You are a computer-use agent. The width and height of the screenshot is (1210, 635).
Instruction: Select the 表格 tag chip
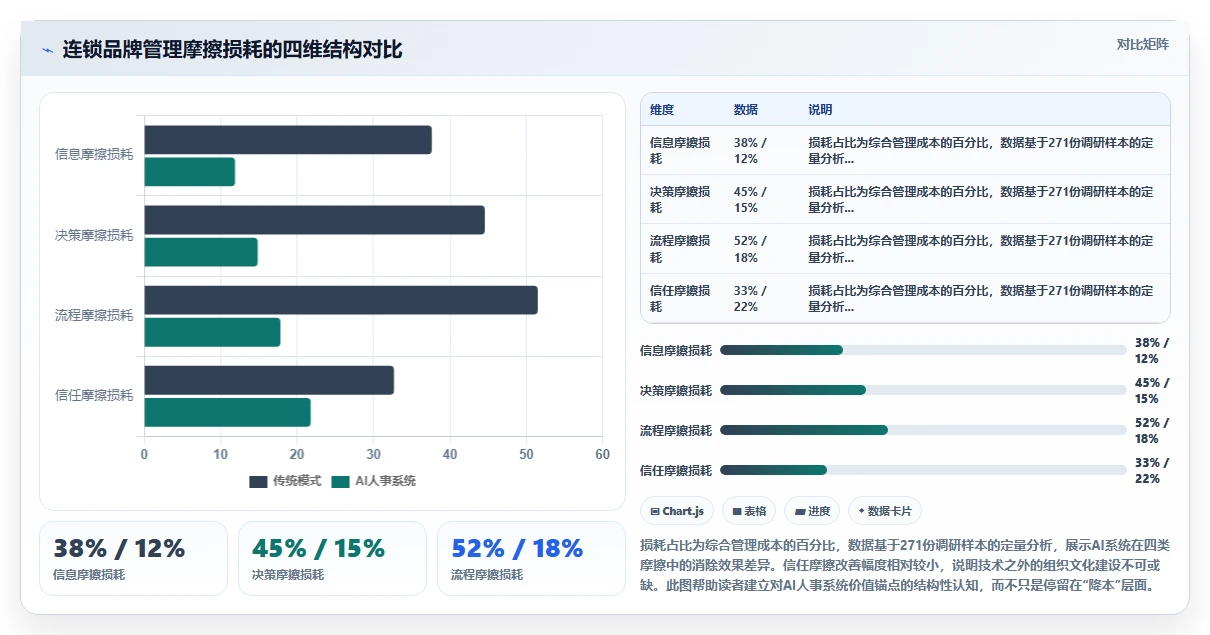749,511
